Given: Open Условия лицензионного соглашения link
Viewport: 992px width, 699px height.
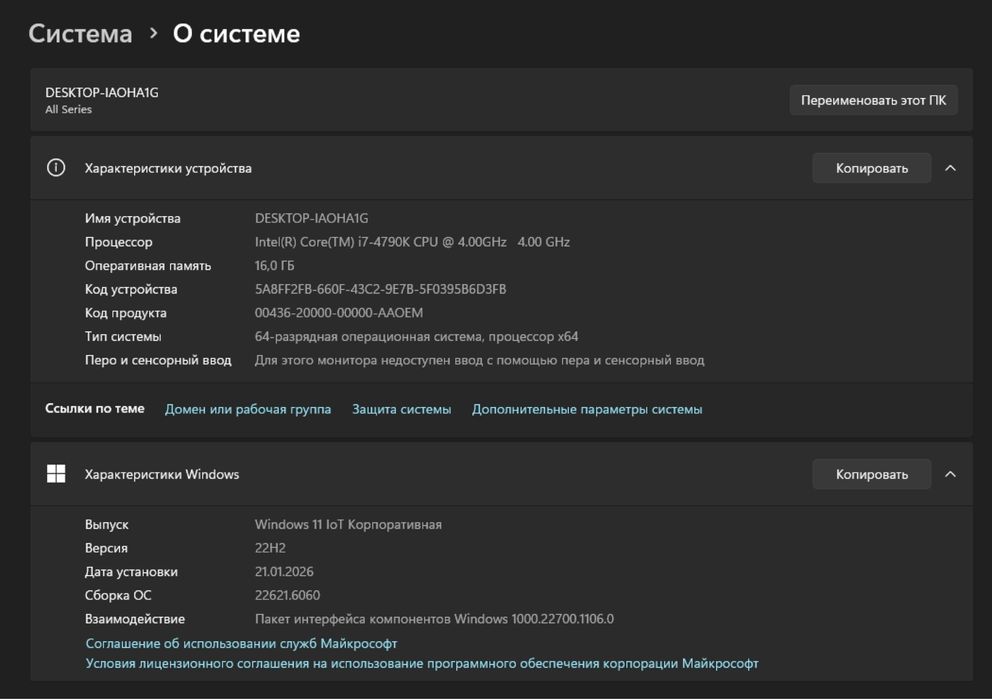Looking at the screenshot, I should (x=422, y=663).
